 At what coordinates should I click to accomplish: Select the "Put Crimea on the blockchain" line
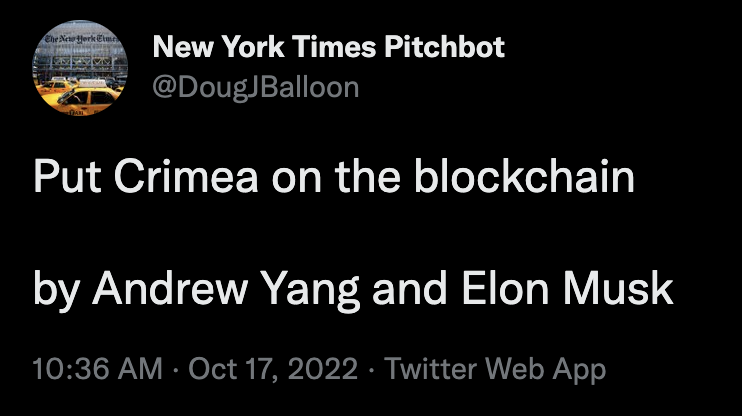tap(334, 178)
